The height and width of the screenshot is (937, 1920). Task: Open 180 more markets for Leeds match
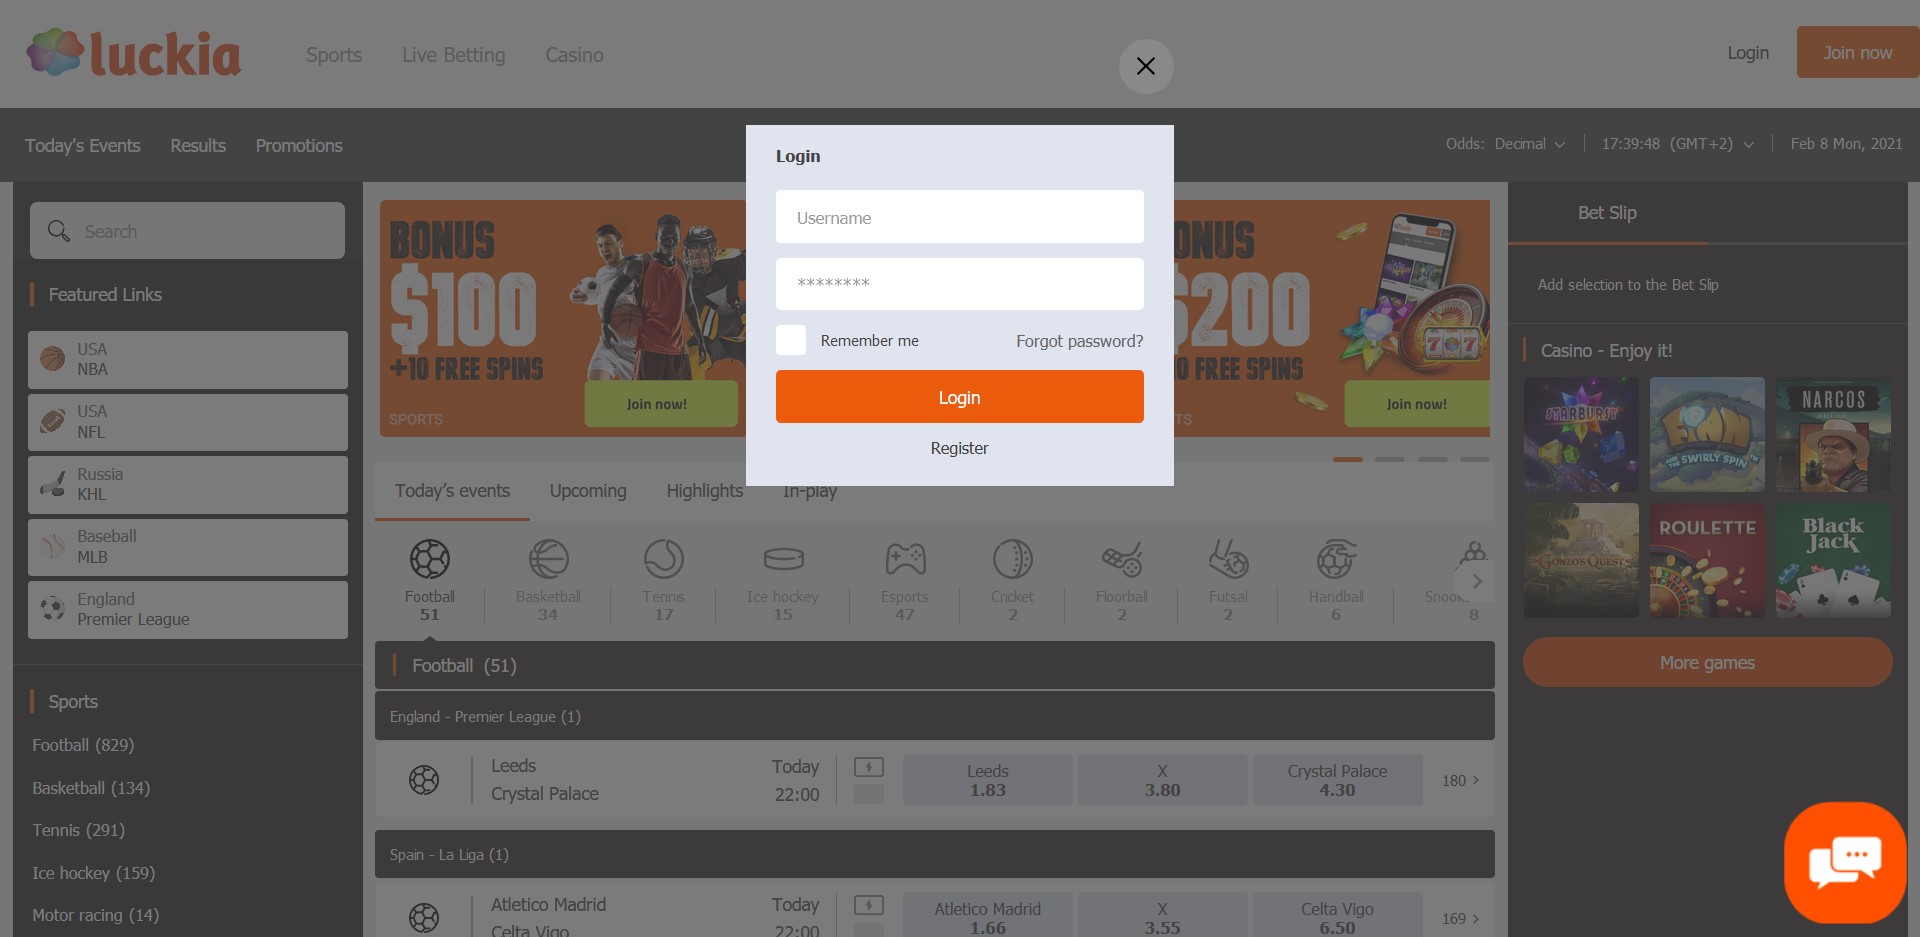[1461, 780]
